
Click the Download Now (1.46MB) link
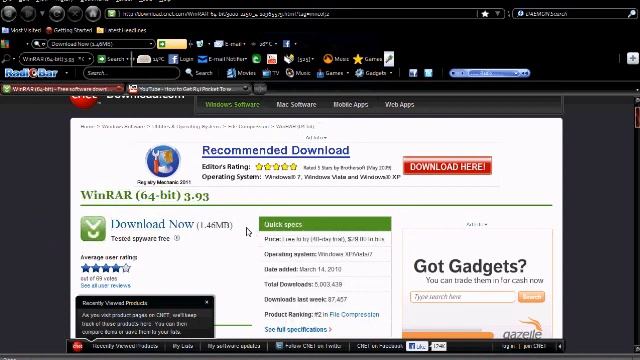pyautogui.click(x=171, y=224)
